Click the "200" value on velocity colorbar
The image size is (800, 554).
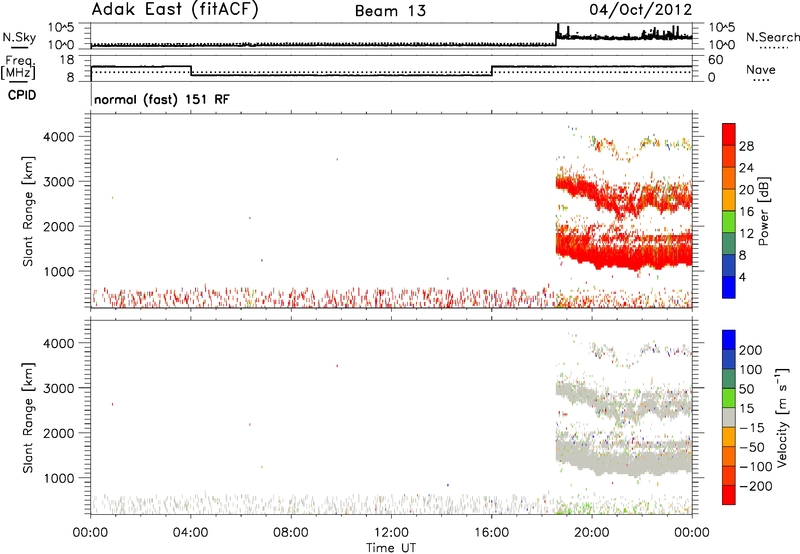coord(751,350)
